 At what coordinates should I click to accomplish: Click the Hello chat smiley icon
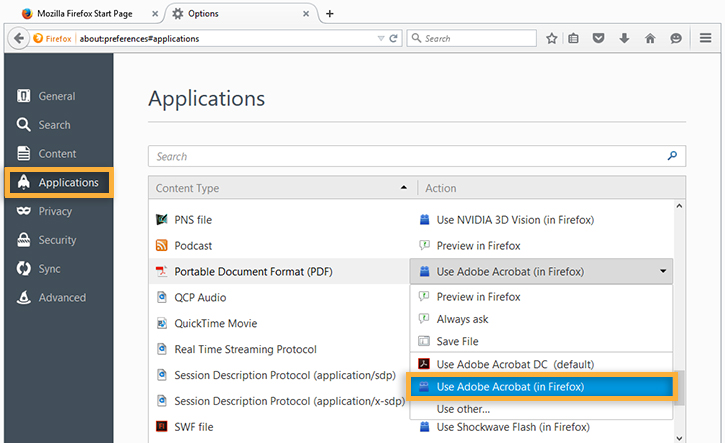tap(676, 38)
